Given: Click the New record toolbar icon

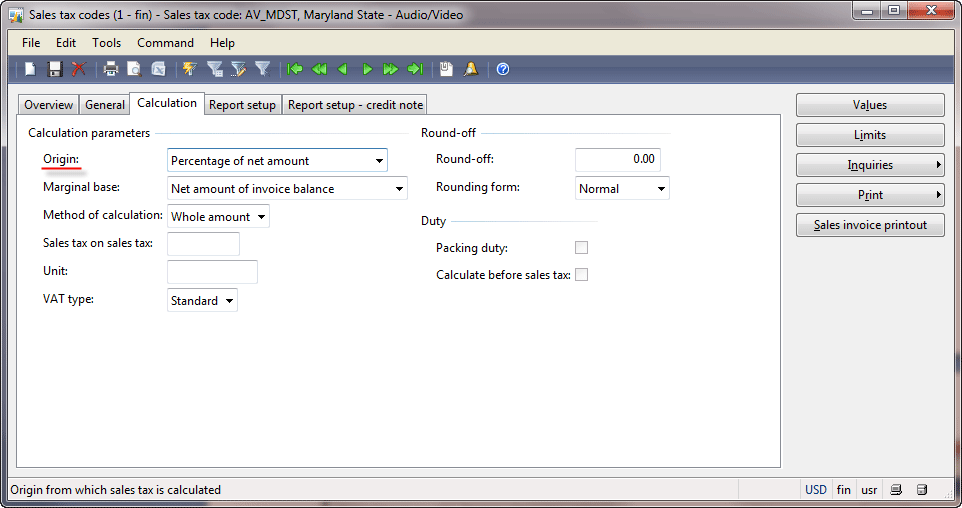Looking at the screenshot, I should pos(30,69).
